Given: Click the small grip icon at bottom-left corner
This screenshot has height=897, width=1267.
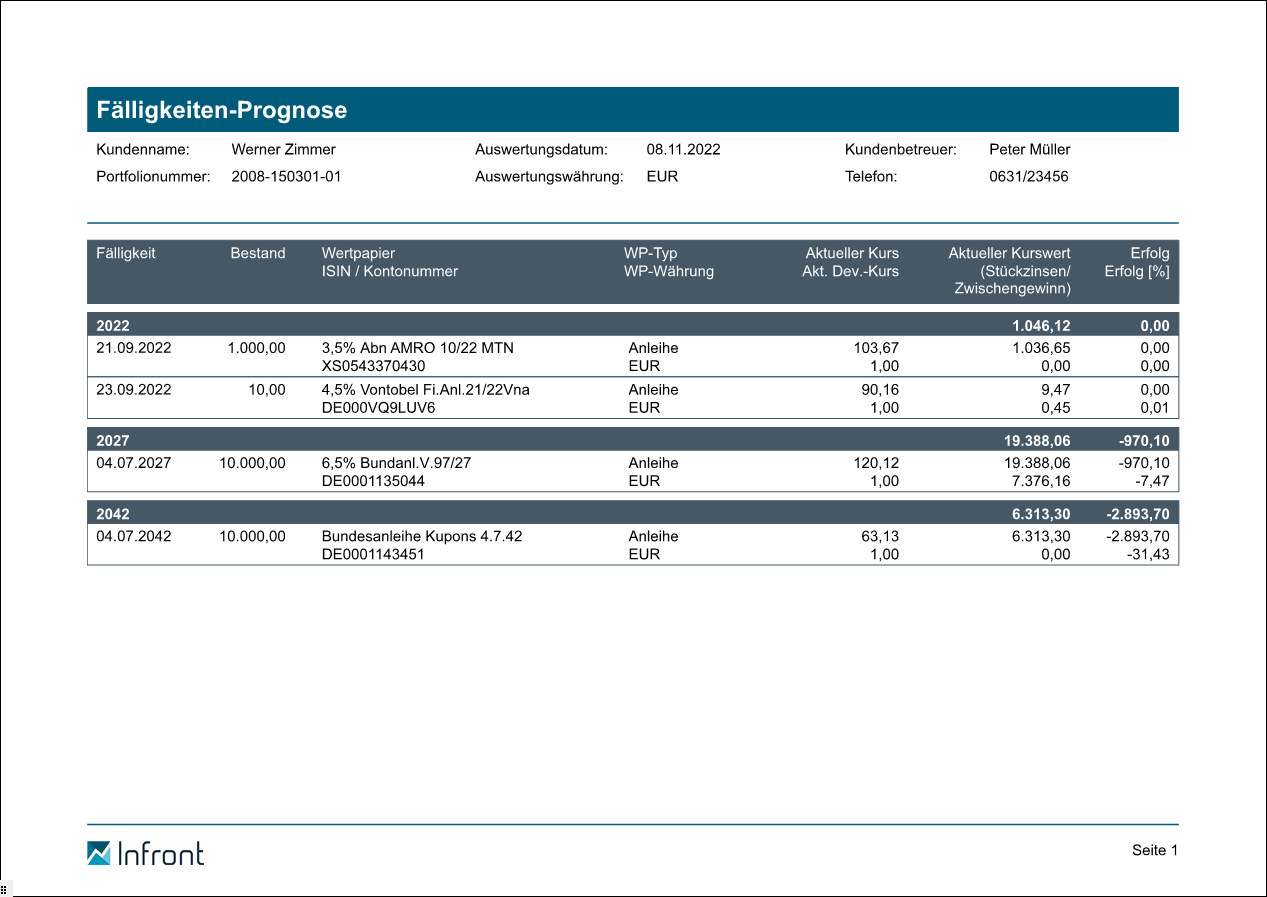Looking at the screenshot, I should (4, 888).
